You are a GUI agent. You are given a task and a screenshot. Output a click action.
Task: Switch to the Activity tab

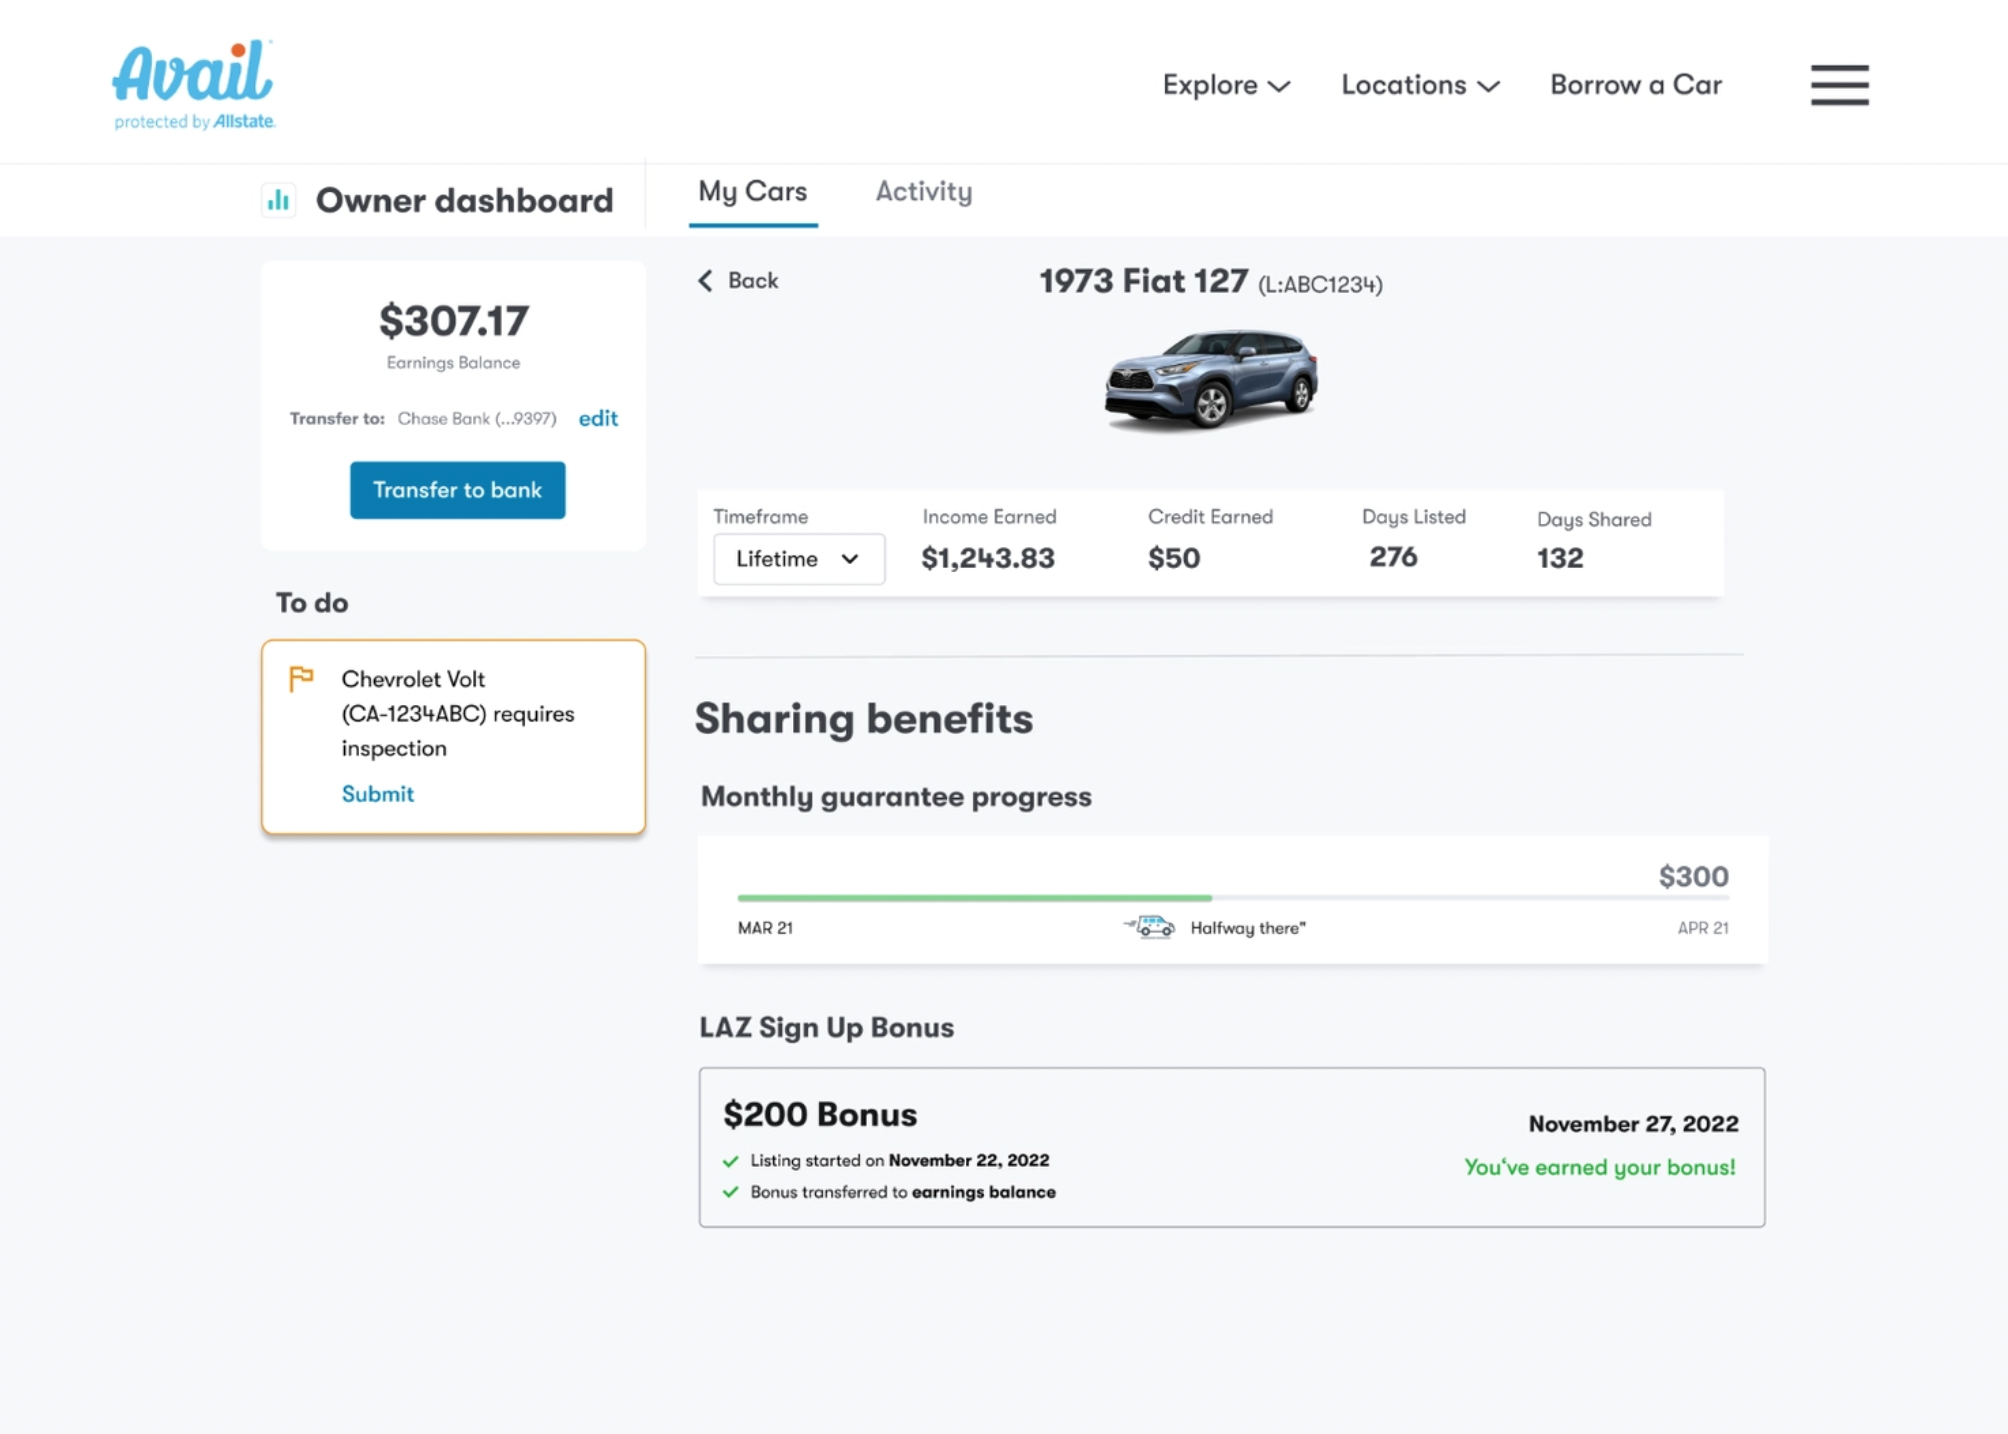[923, 191]
